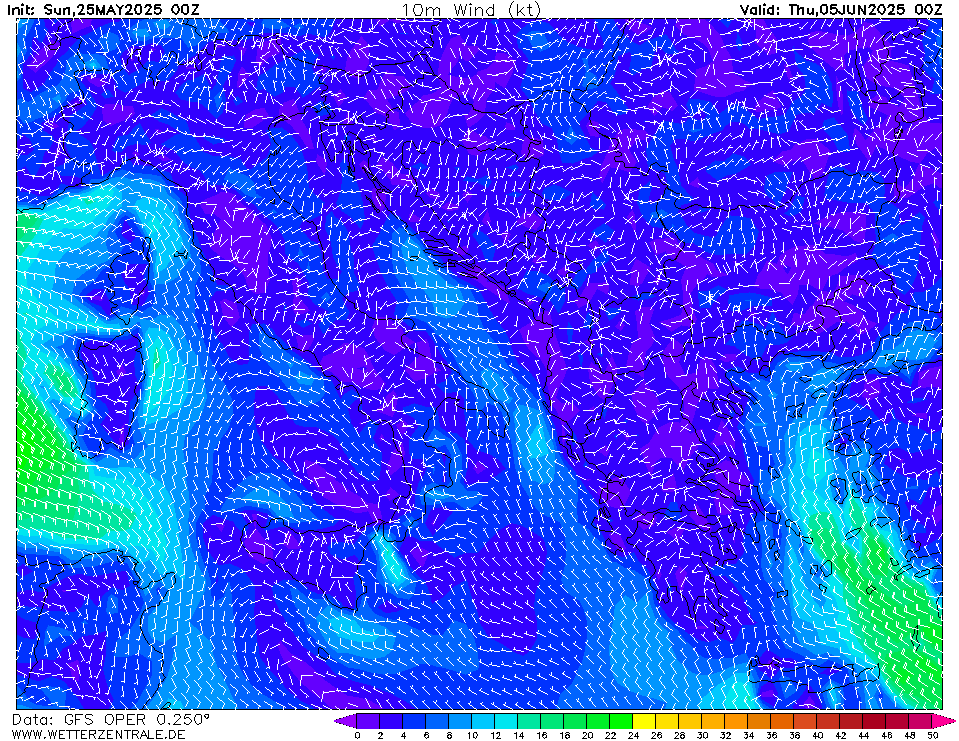Screen dimensions: 959x741
Task: Click the '10' tick label on the color scale
Action: (x=472, y=735)
